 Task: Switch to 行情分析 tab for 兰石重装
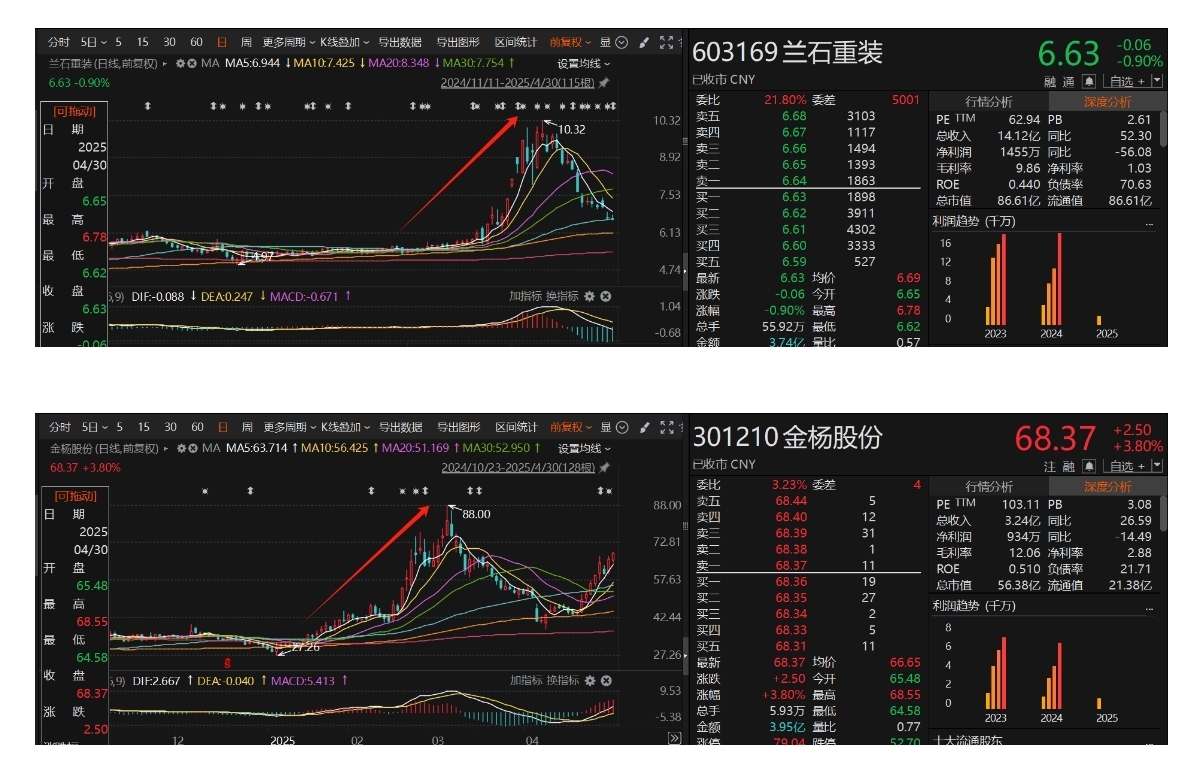pos(988,102)
